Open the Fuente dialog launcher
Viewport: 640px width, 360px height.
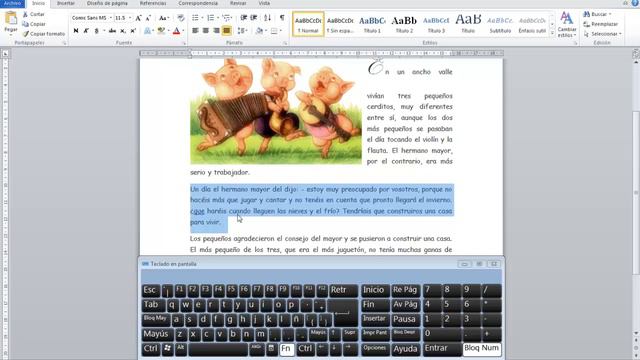pos(184,43)
